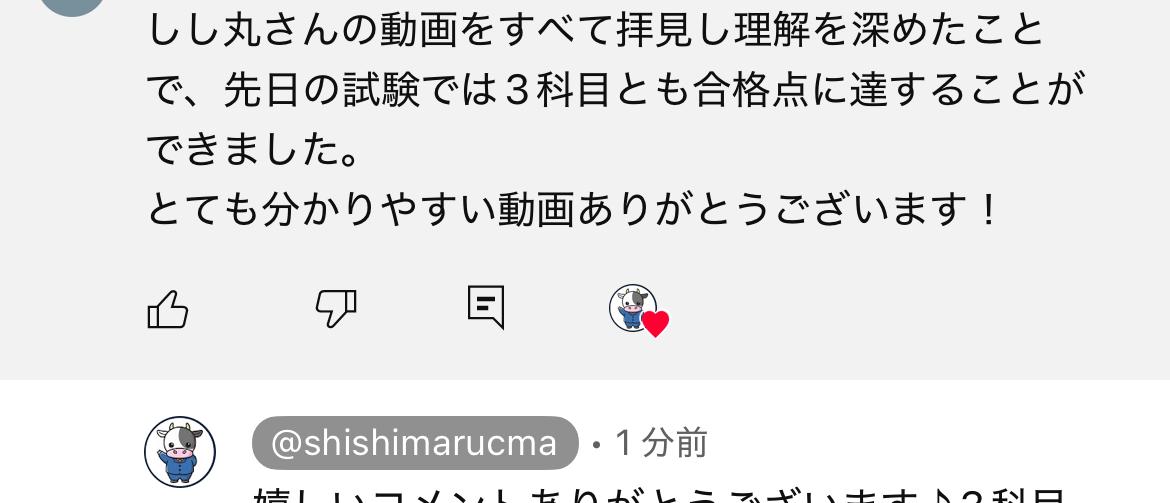Tap the text できました。

point(254,153)
